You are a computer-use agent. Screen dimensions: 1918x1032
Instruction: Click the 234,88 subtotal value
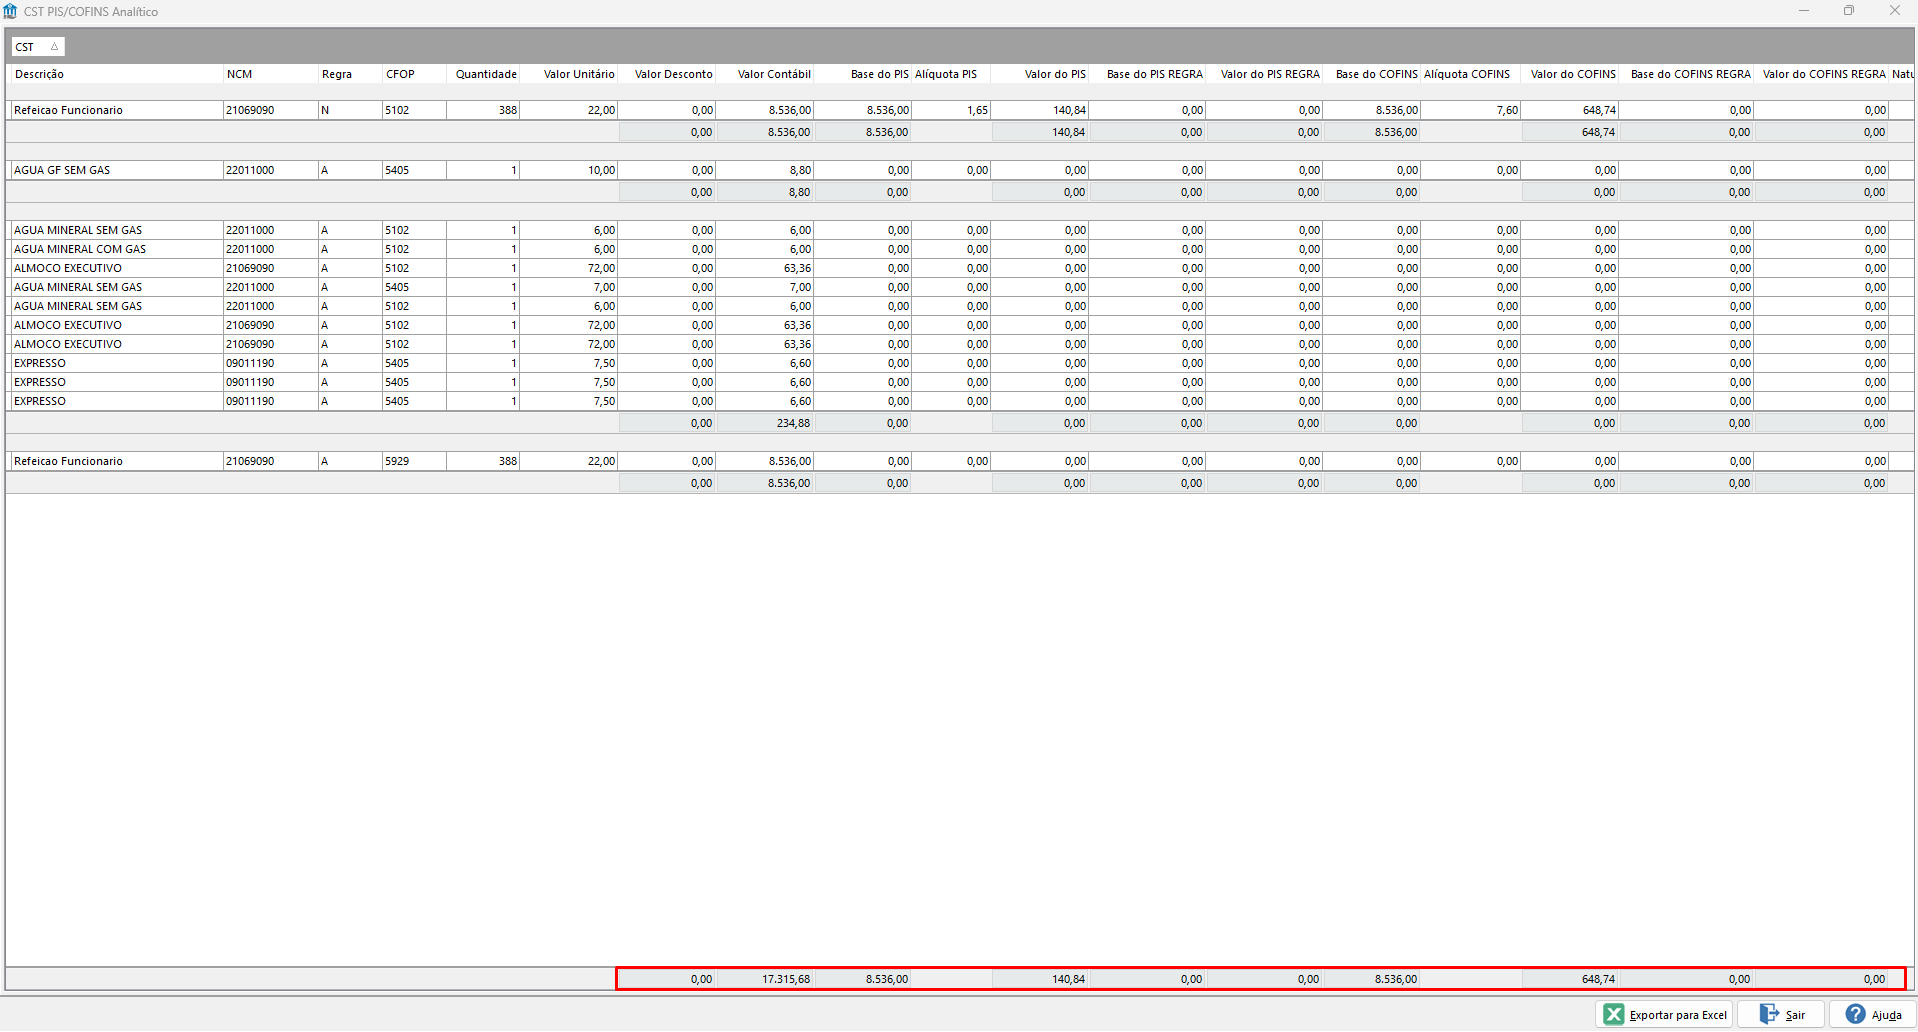[x=793, y=423]
